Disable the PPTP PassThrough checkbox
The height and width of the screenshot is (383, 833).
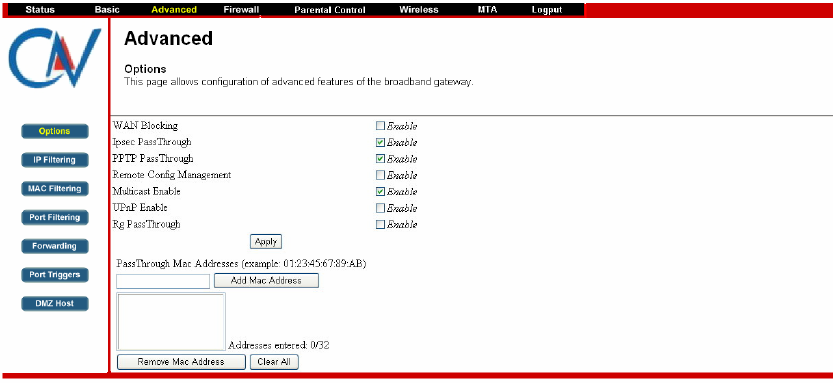[380, 159]
